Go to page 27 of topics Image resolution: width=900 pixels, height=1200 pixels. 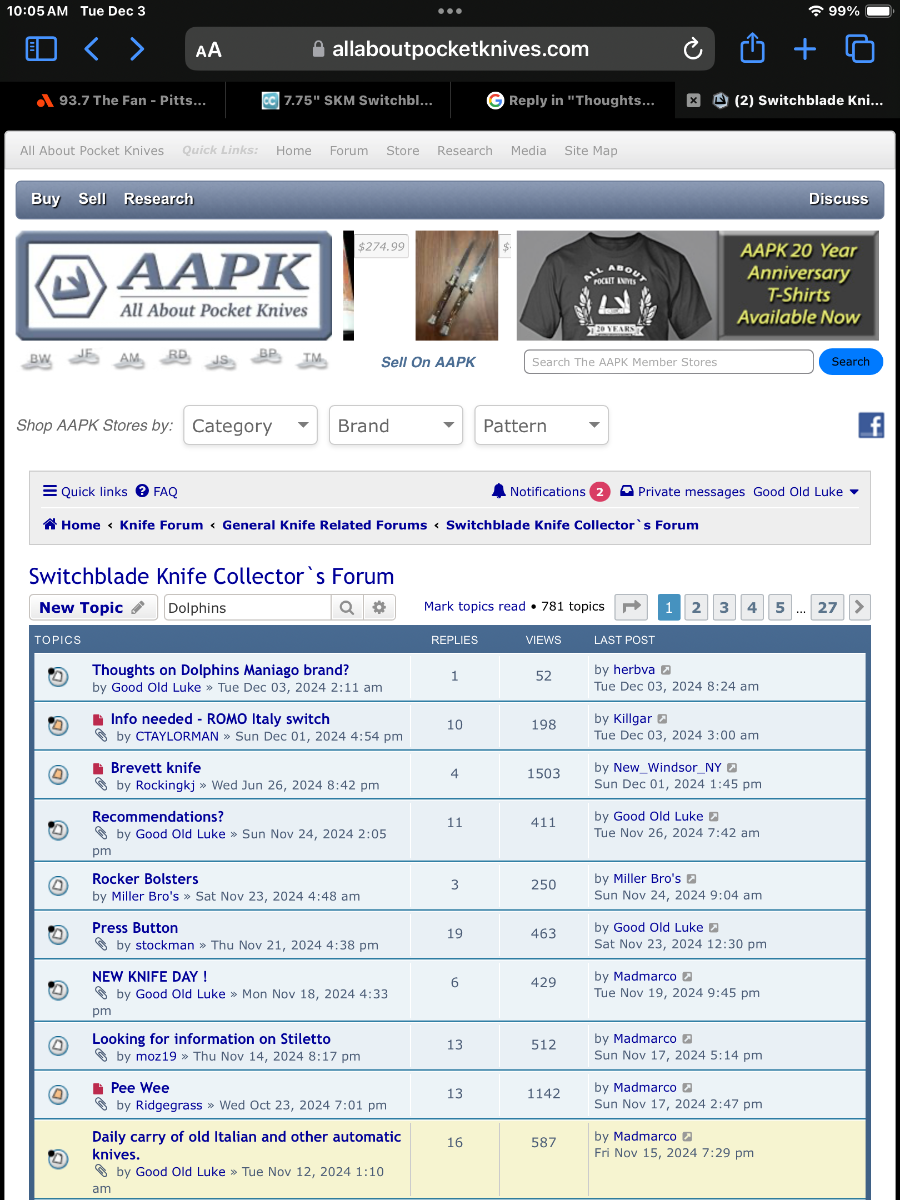coord(827,607)
